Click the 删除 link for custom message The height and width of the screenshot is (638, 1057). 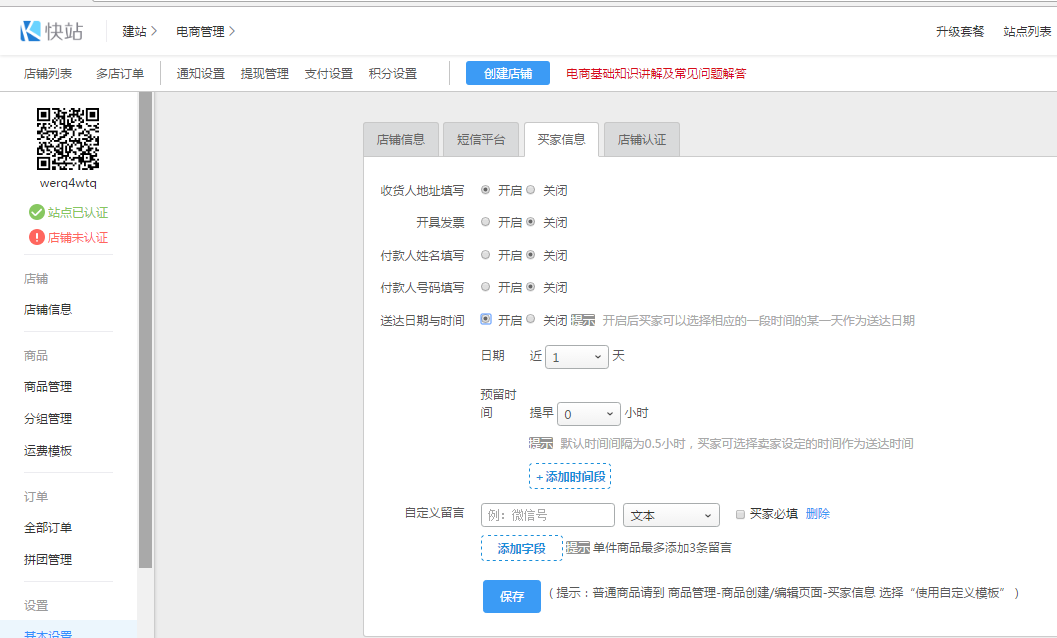click(817, 514)
